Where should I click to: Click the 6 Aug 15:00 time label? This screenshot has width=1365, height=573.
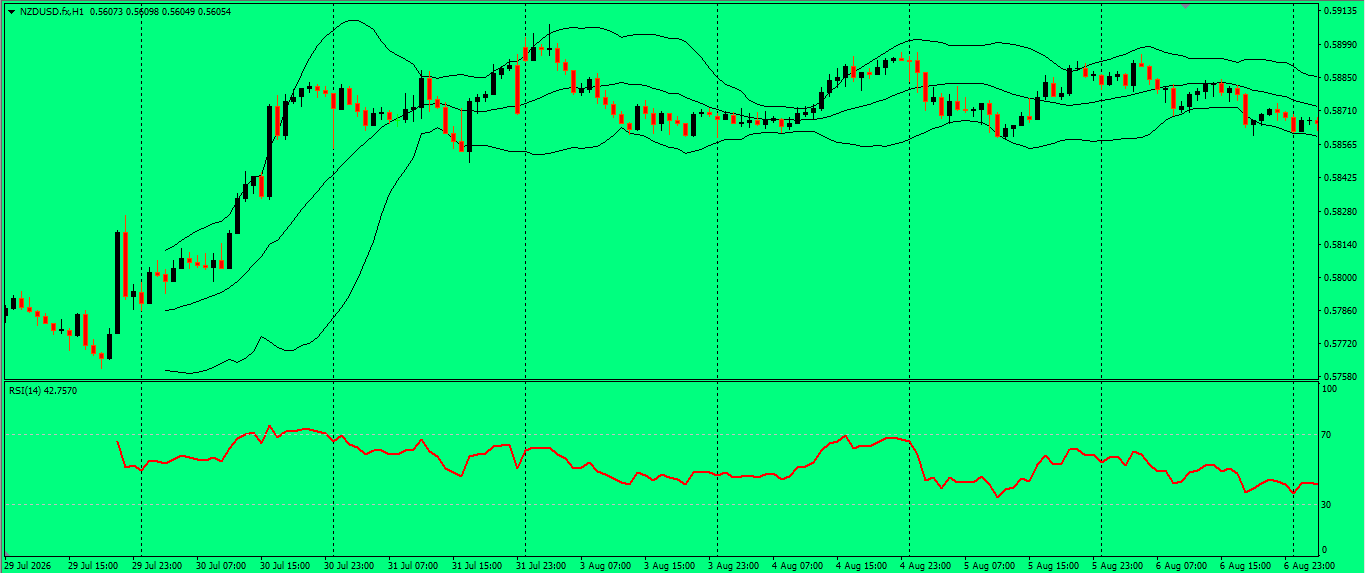[1244, 565]
